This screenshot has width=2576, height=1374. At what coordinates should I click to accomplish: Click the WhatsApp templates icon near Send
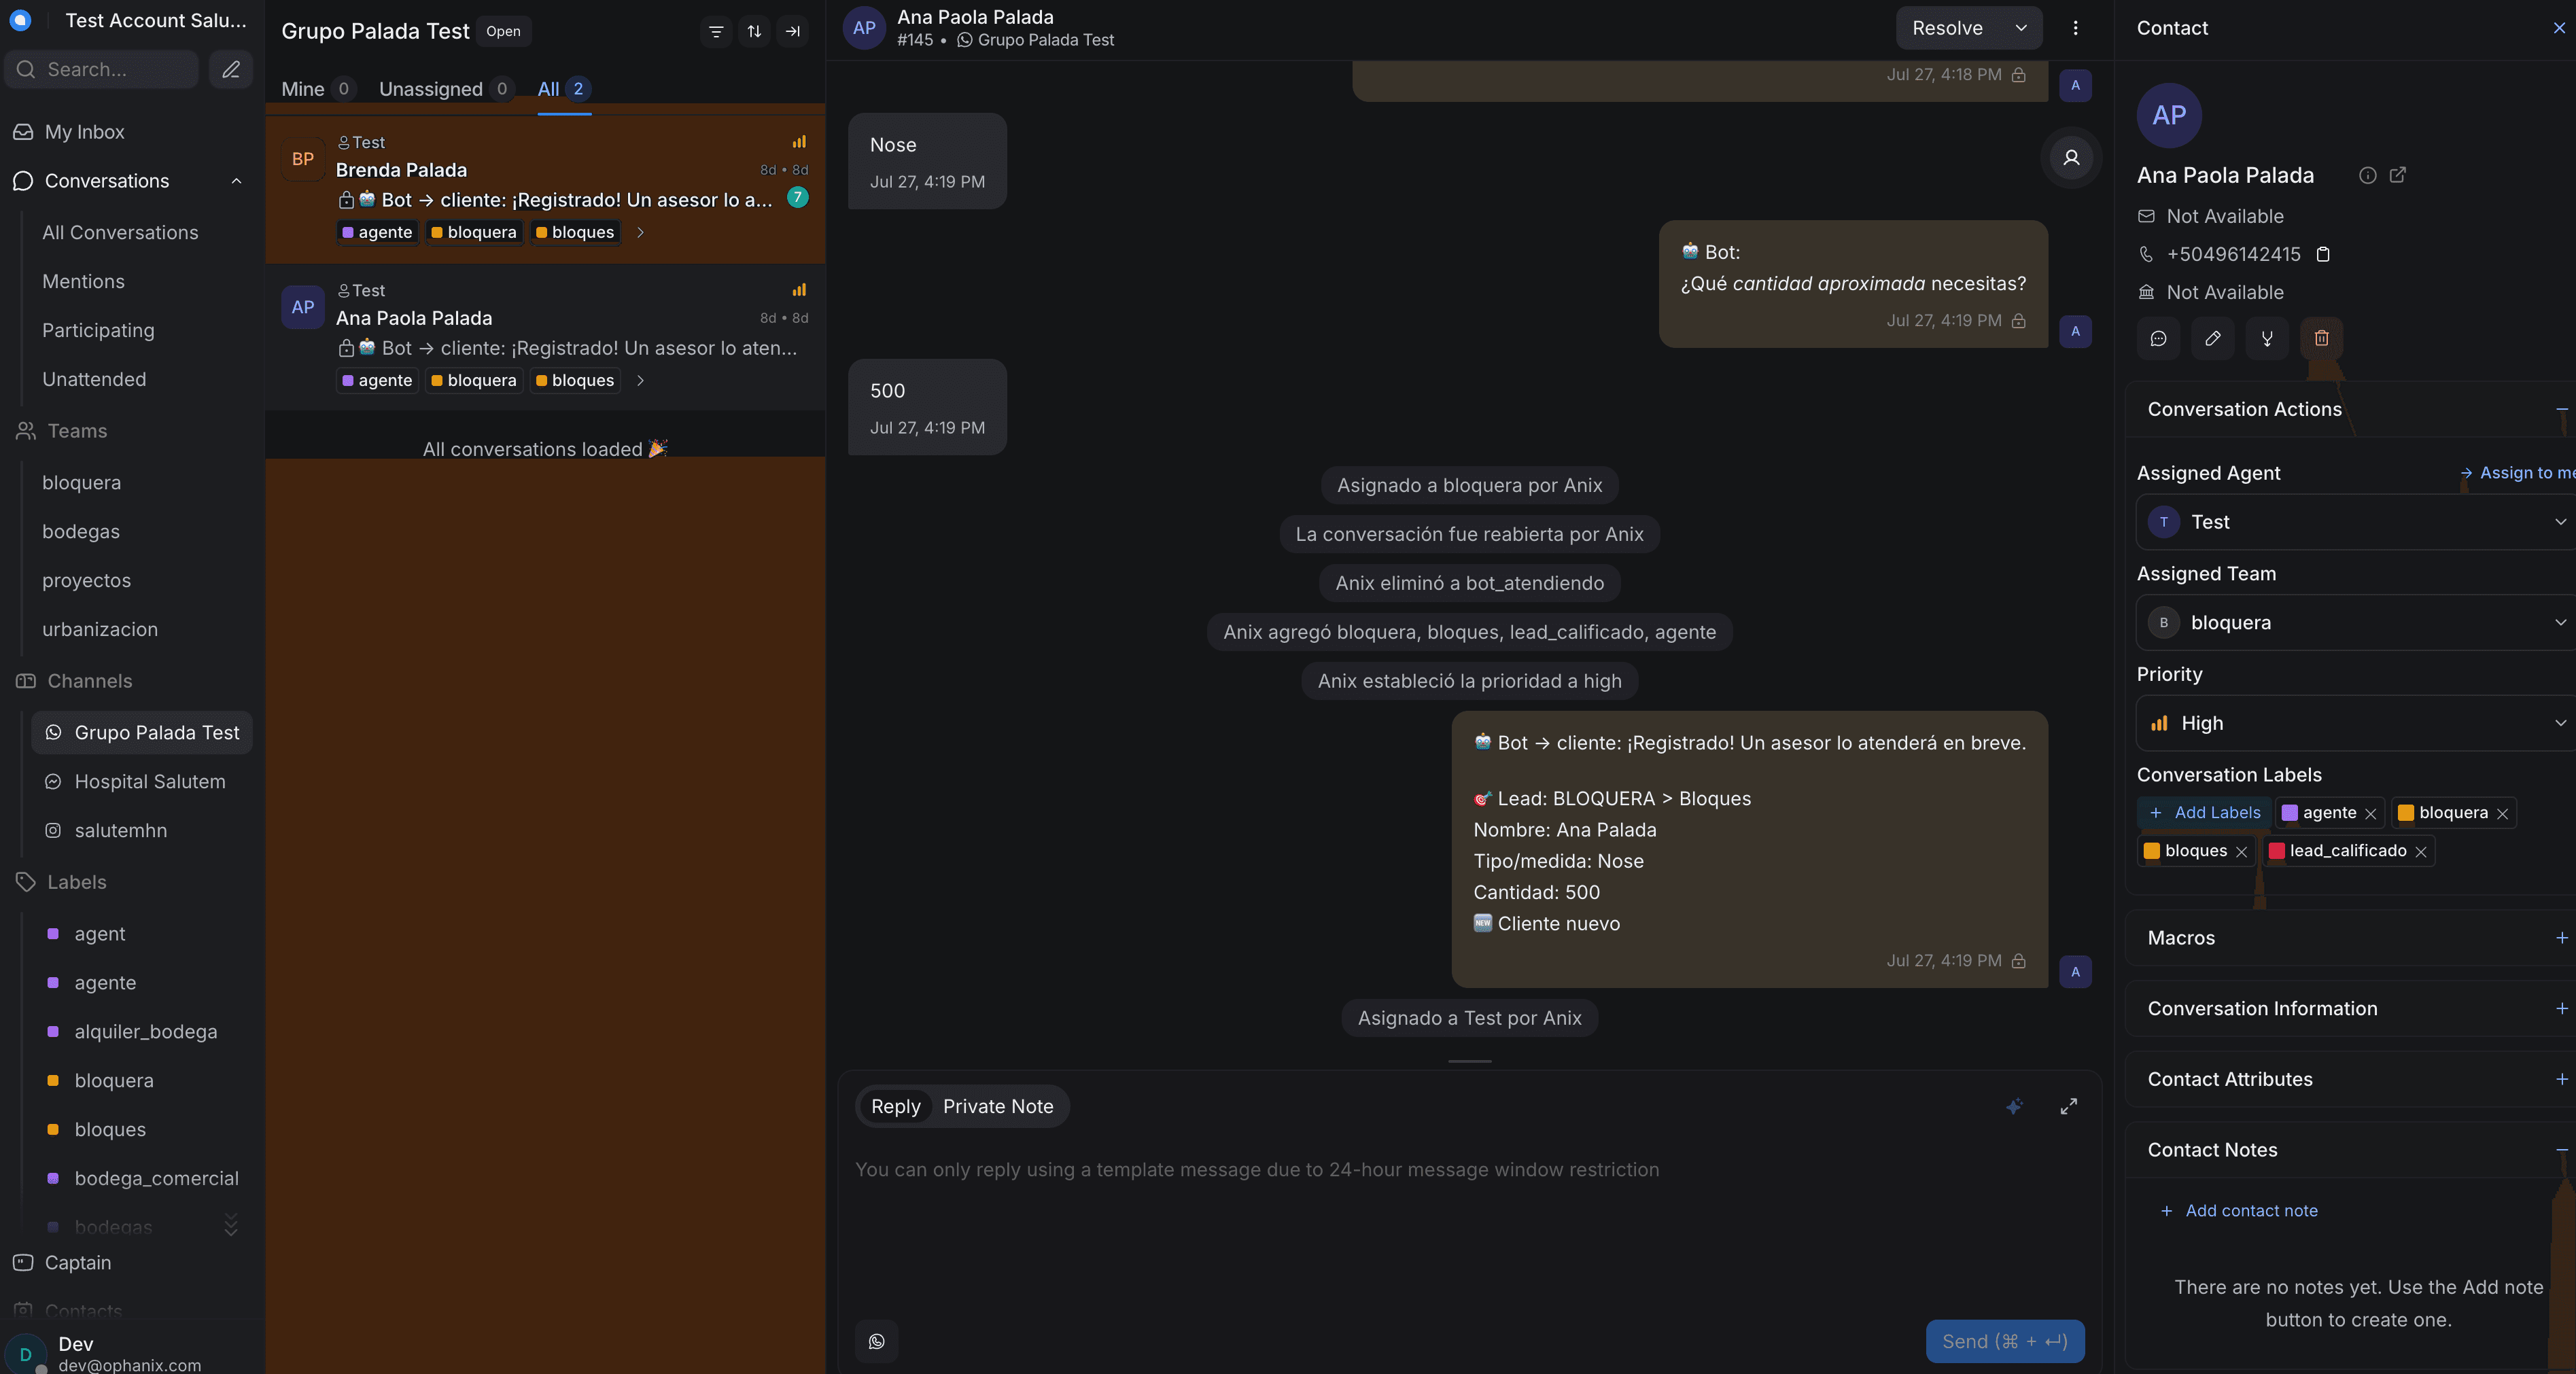[876, 1341]
